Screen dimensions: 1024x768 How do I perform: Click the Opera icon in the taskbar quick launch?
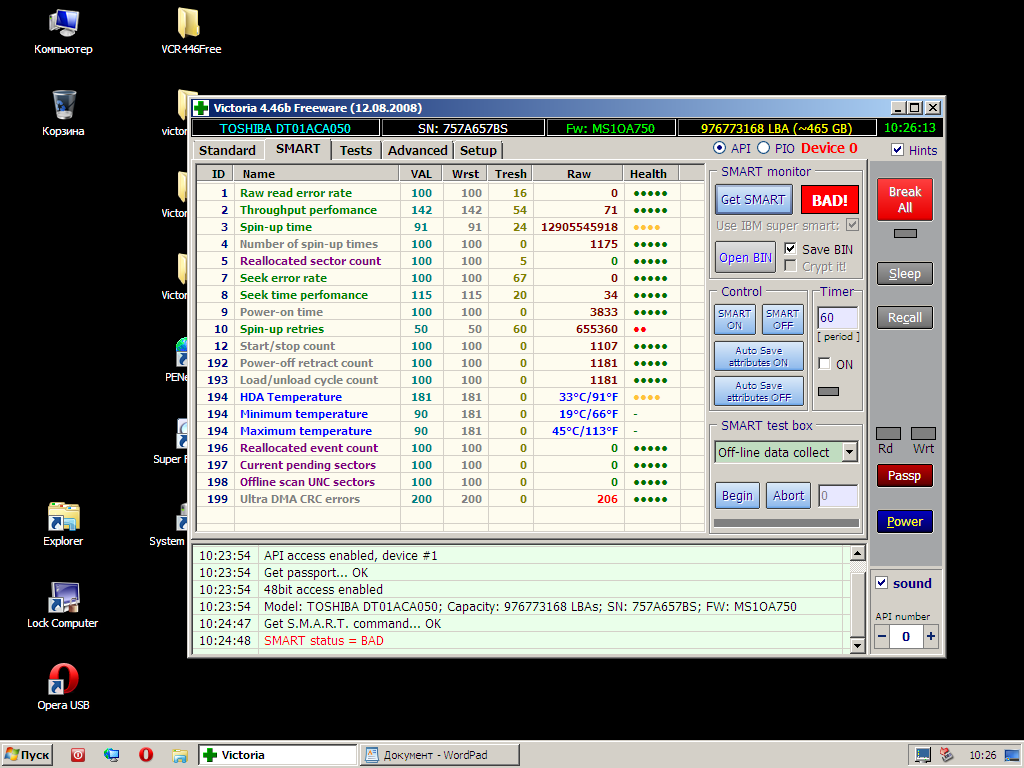point(146,755)
